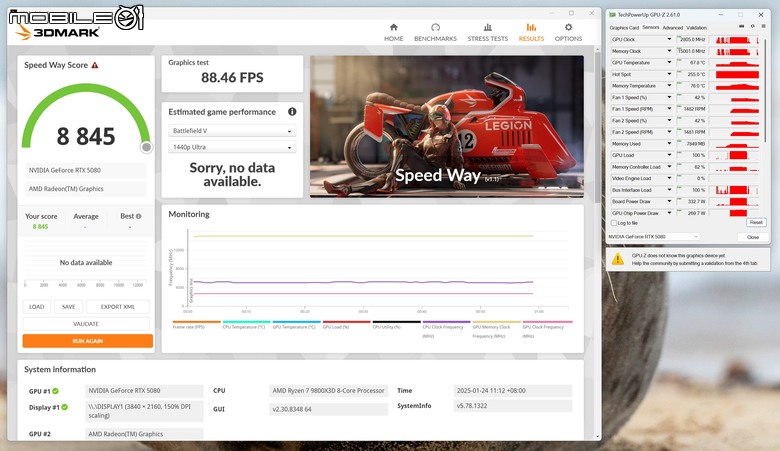Open the NVIDIA GeForce RTX 5080 GPU selector
The height and width of the screenshot is (451, 780).
(x=653, y=237)
